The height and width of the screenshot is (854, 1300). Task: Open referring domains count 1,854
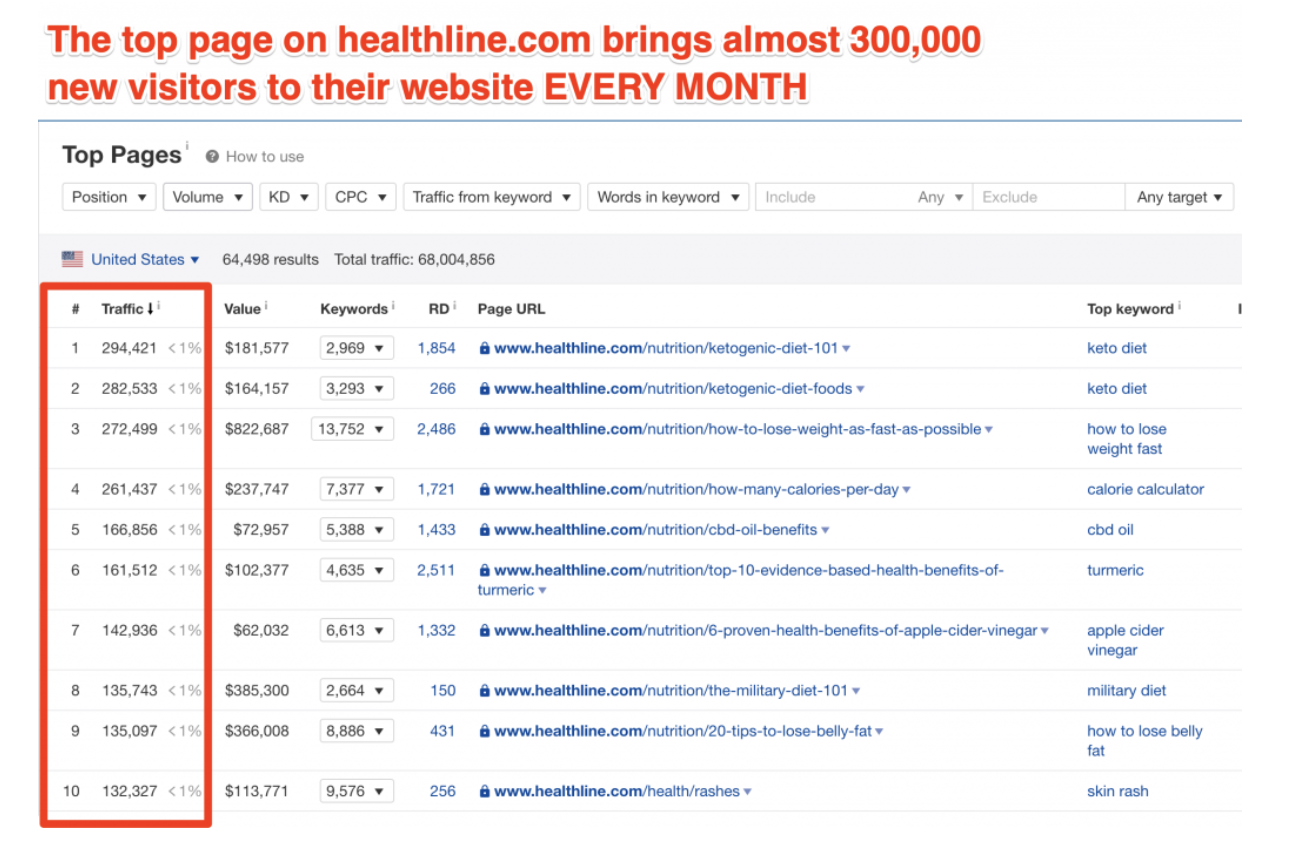click(x=436, y=348)
